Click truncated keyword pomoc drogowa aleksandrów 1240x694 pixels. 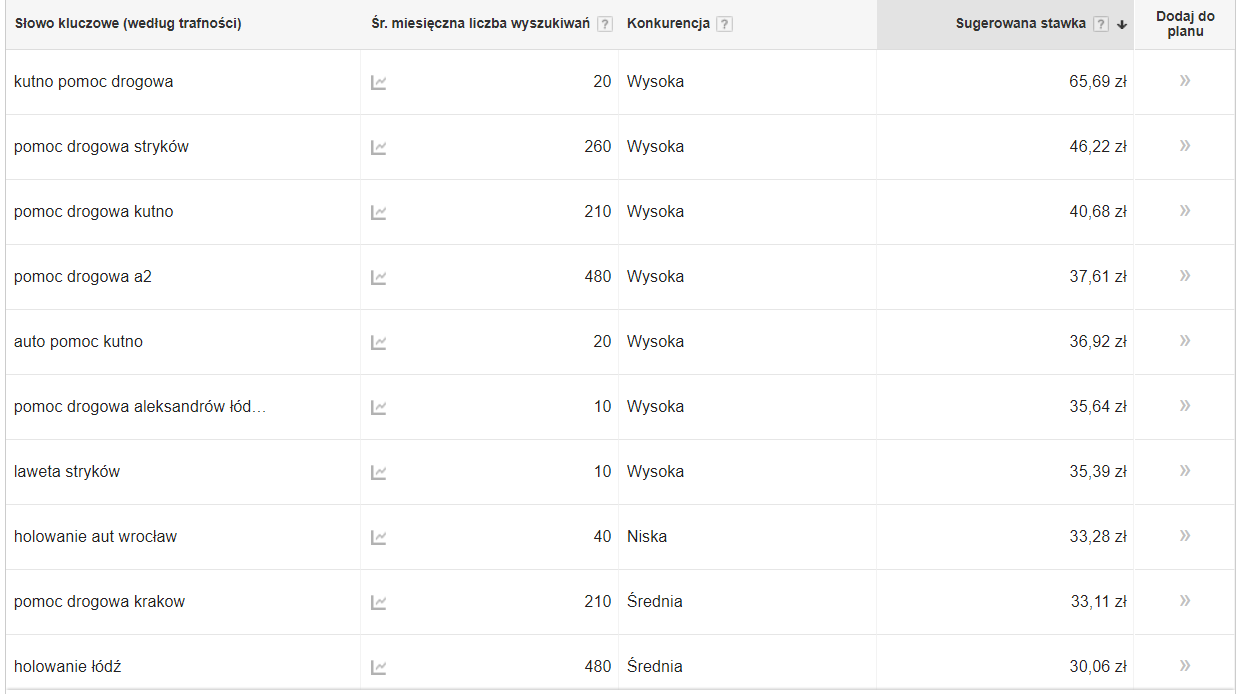(140, 407)
